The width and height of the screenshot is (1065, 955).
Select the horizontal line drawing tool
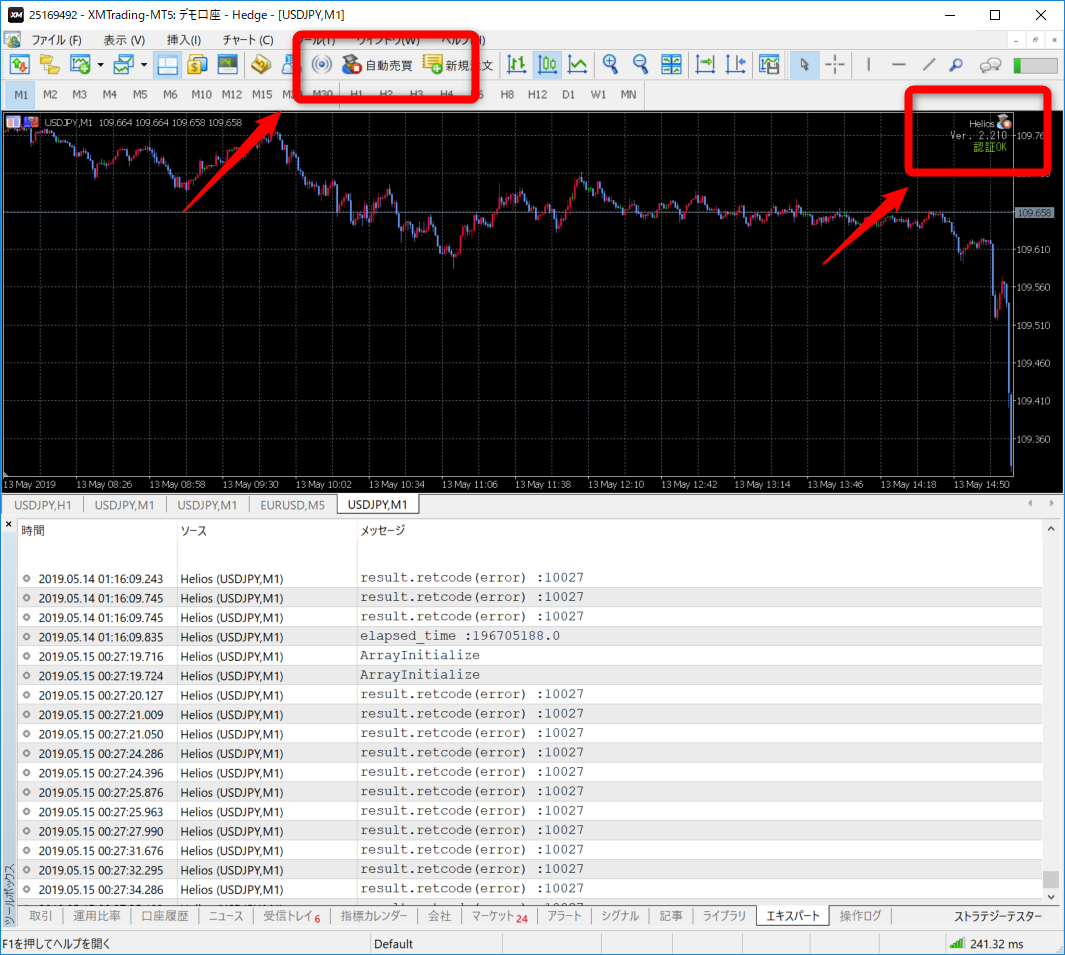pyautogui.click(x=898, y=65)
